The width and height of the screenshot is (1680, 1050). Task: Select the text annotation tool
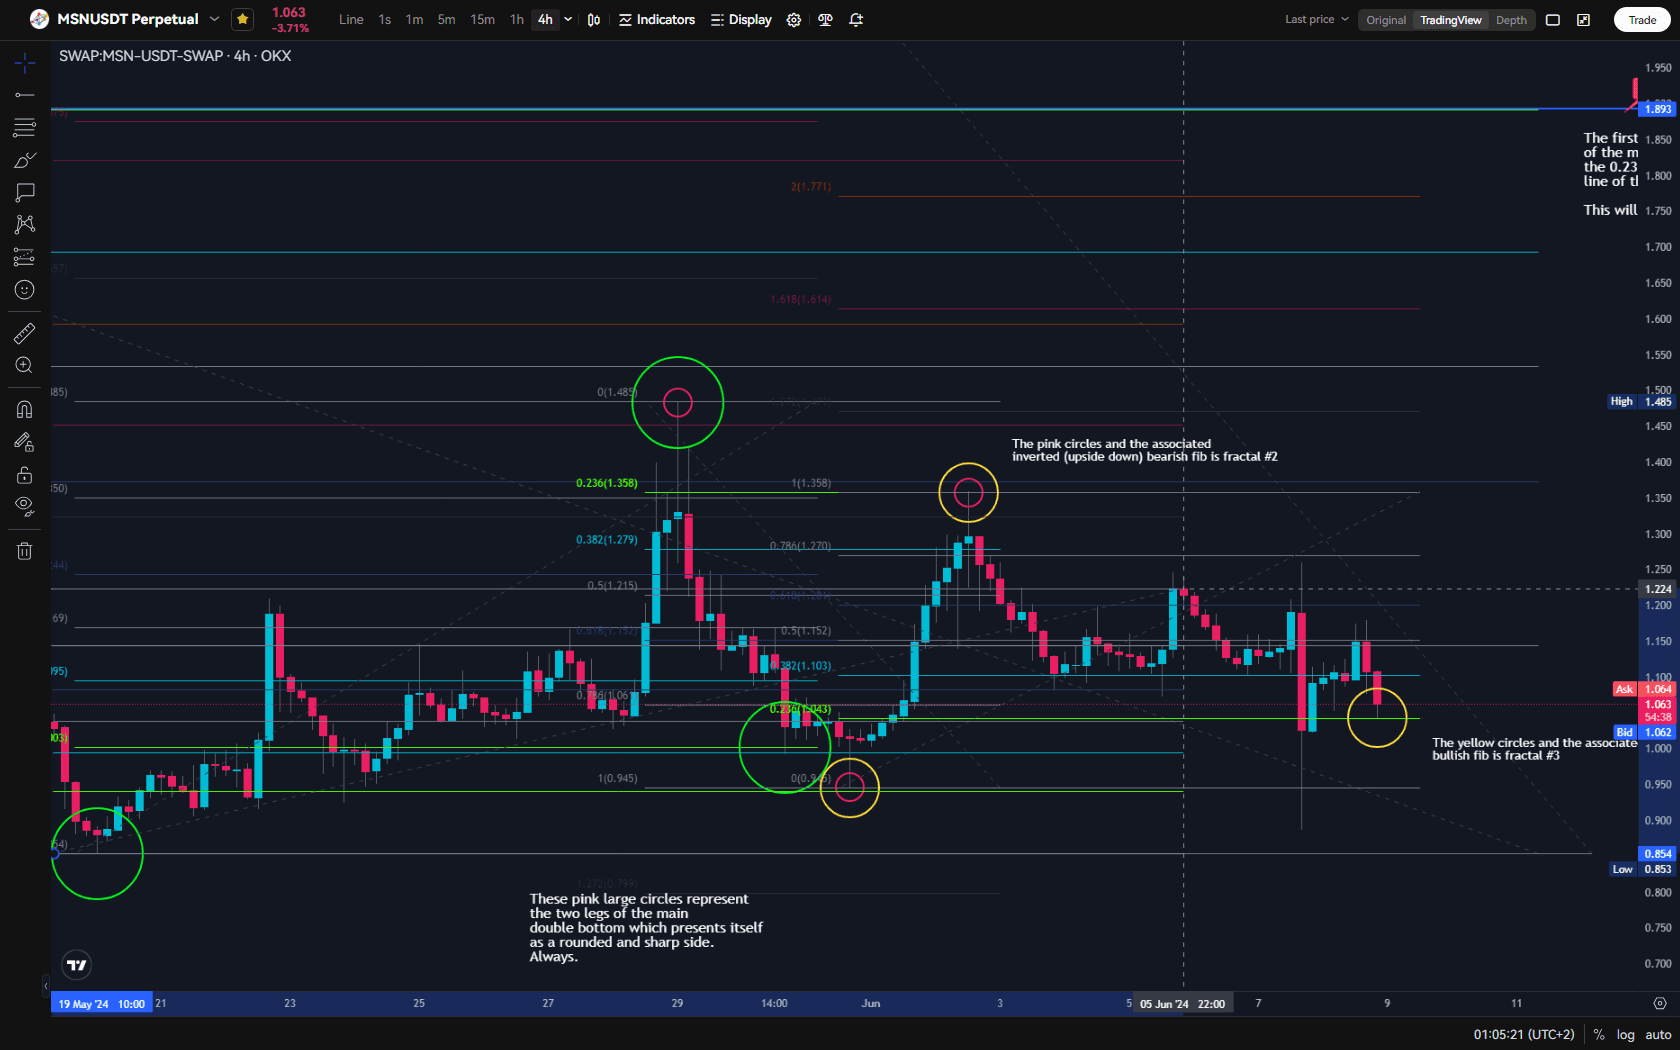click(x=25, y=192)
